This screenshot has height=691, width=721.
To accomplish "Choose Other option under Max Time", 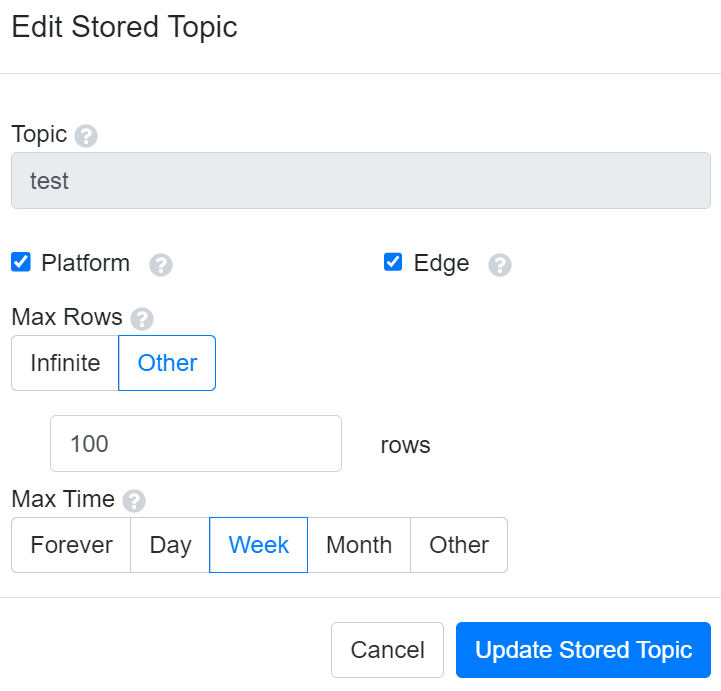I will [459, 545].
